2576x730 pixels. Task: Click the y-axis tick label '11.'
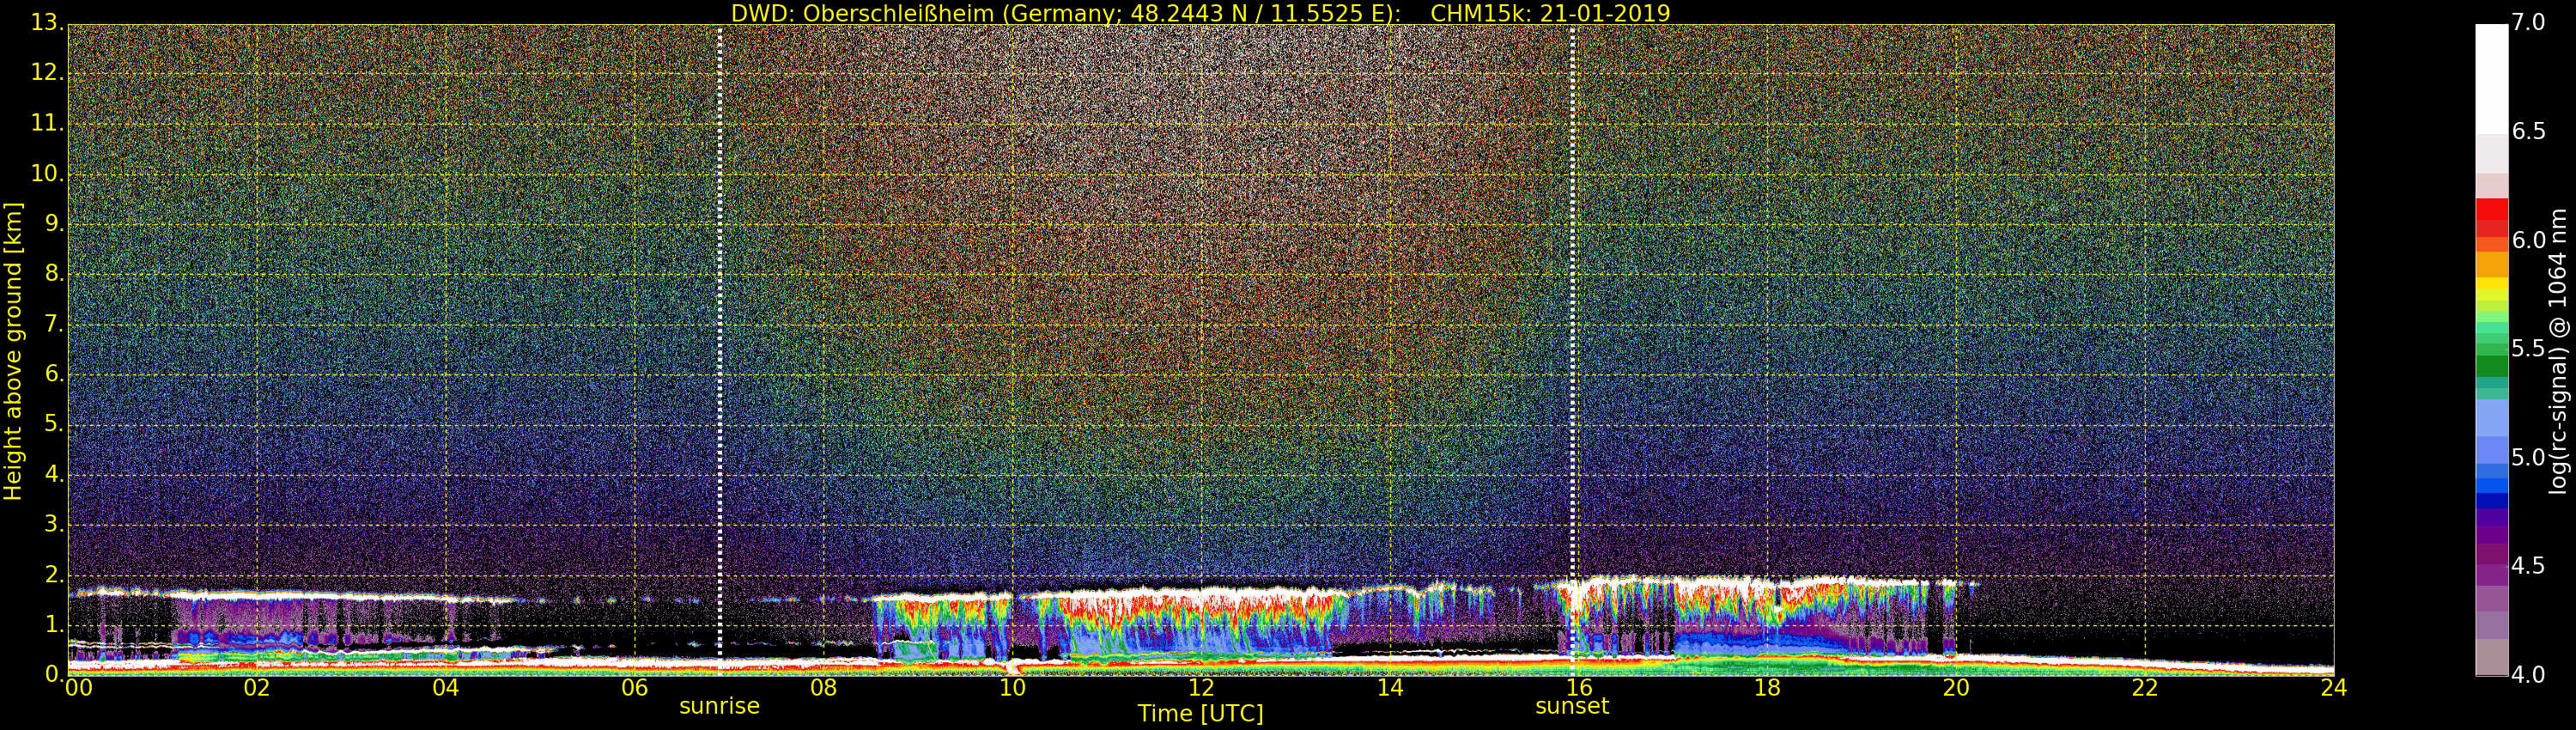[47, 123]
